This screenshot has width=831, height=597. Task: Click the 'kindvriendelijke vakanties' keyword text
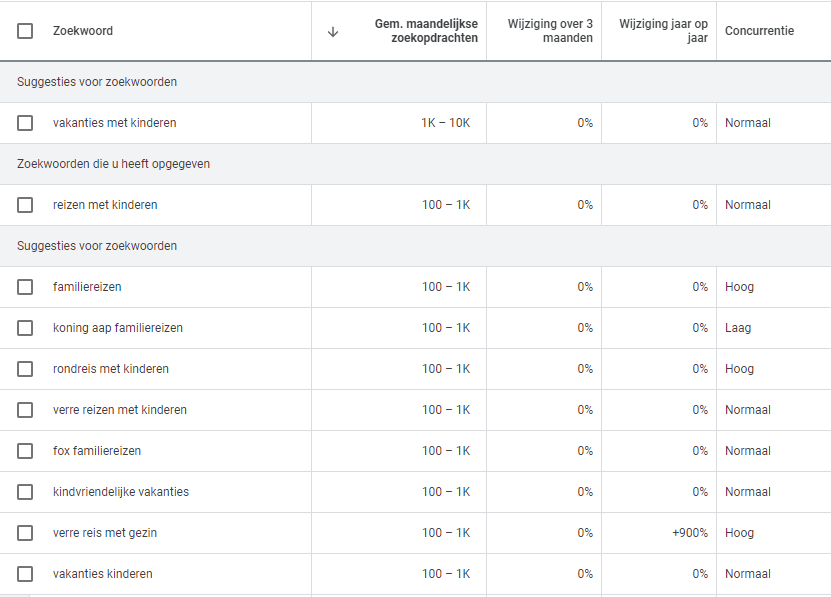121,492
